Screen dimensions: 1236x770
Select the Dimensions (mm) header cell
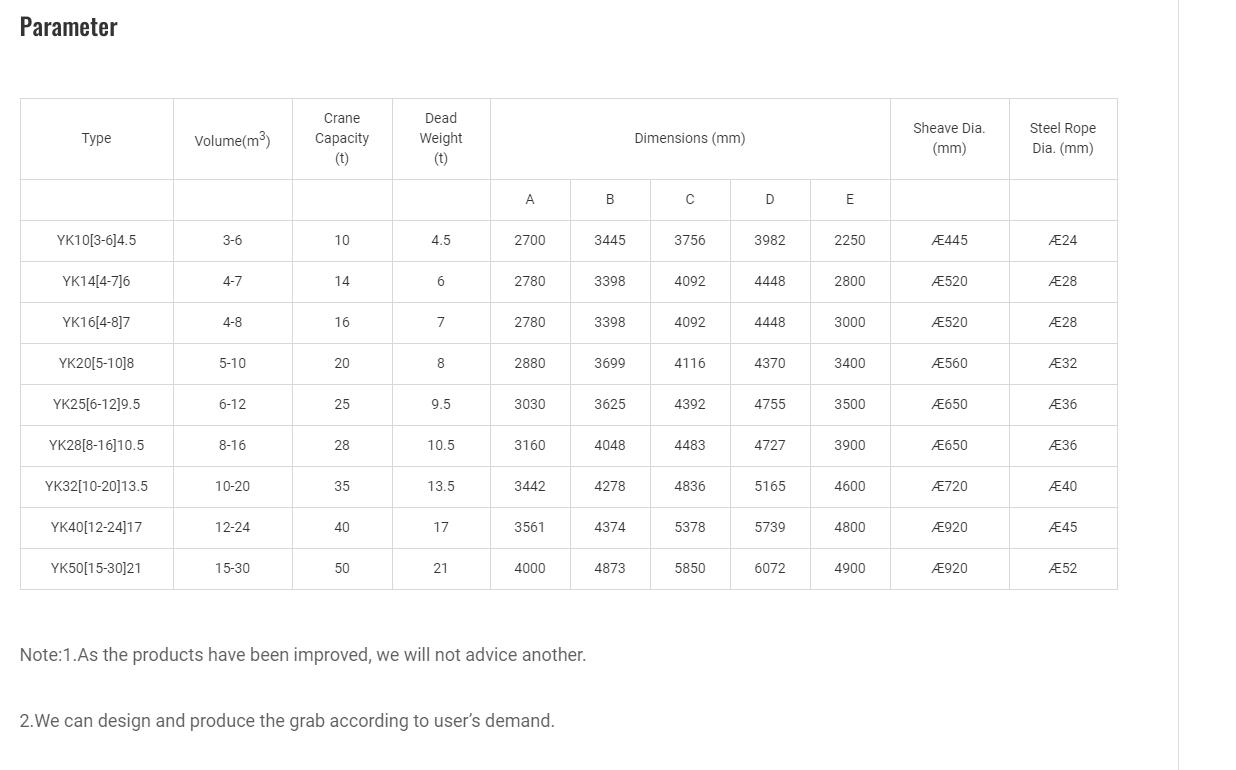(689, 138)
